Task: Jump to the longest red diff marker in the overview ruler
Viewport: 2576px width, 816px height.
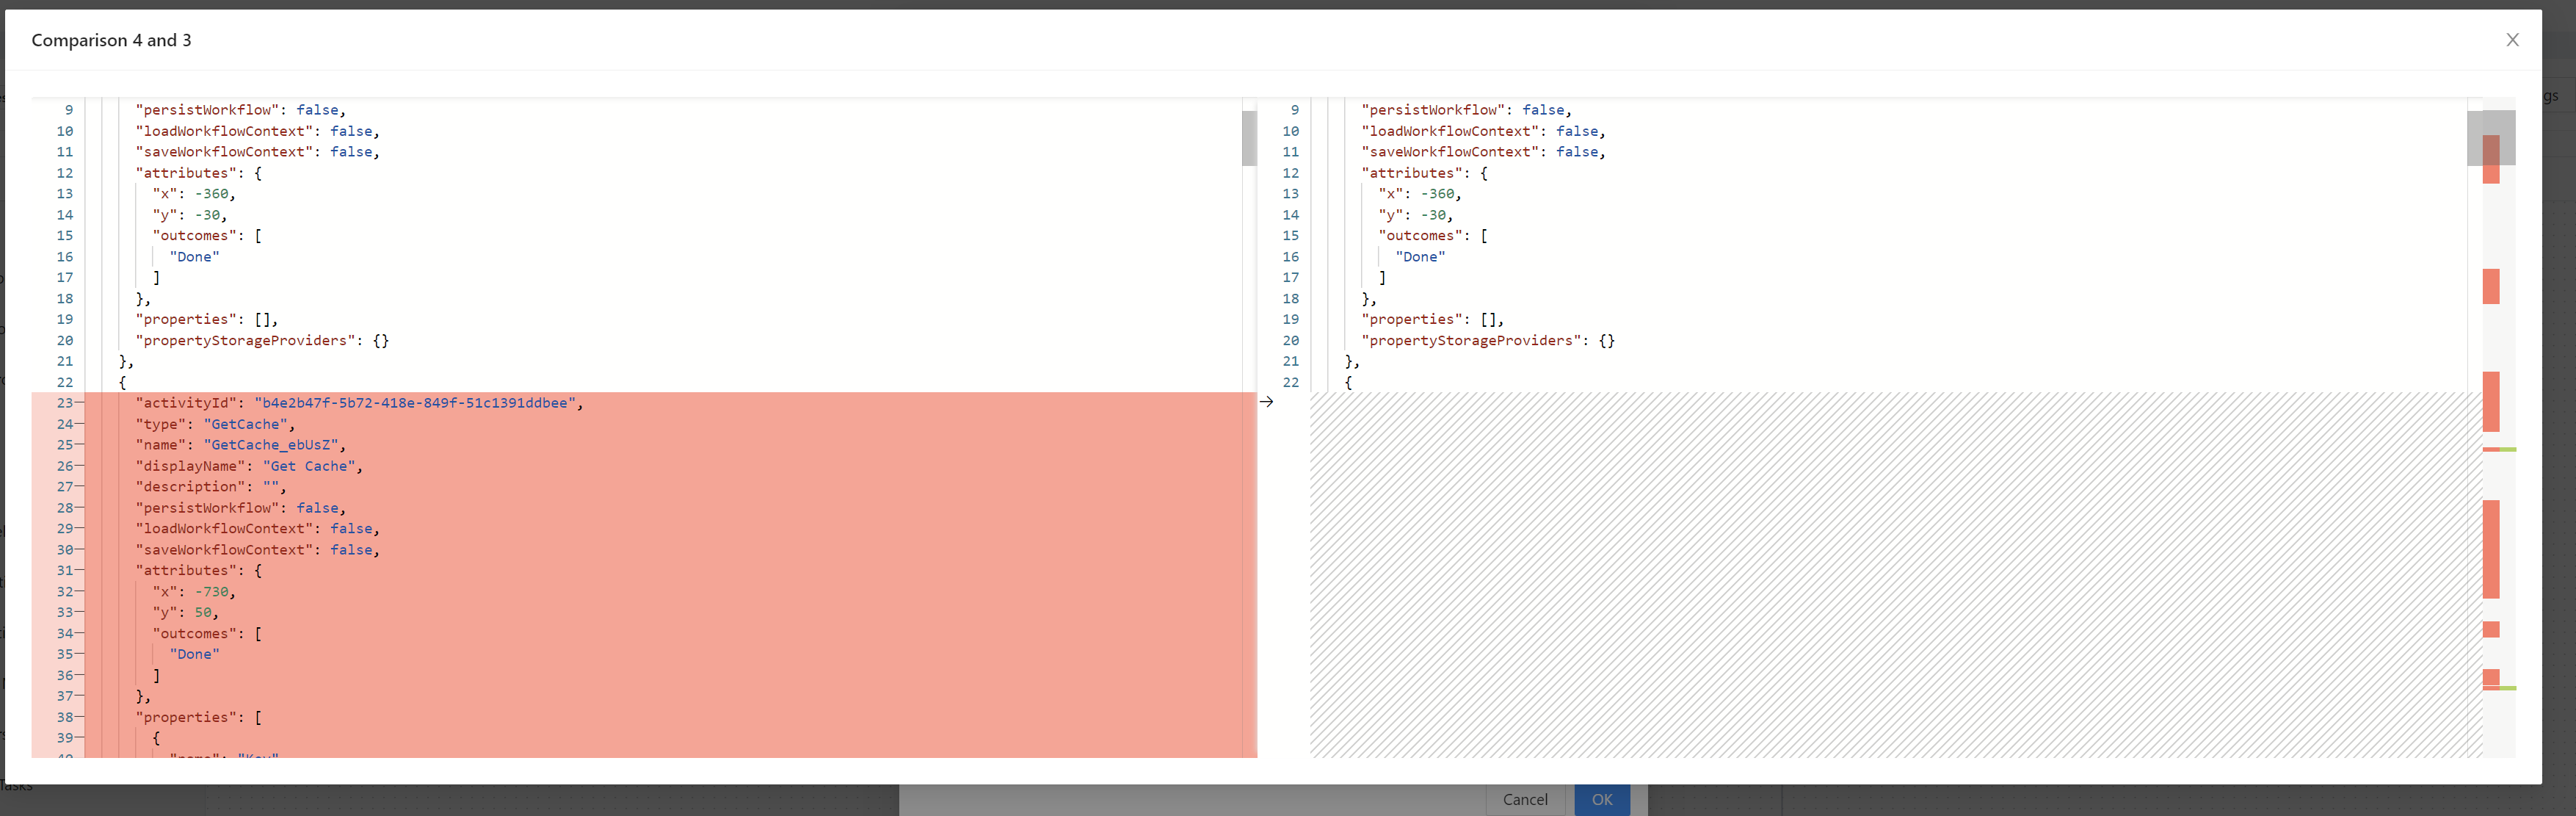Action: point(2490,548)
